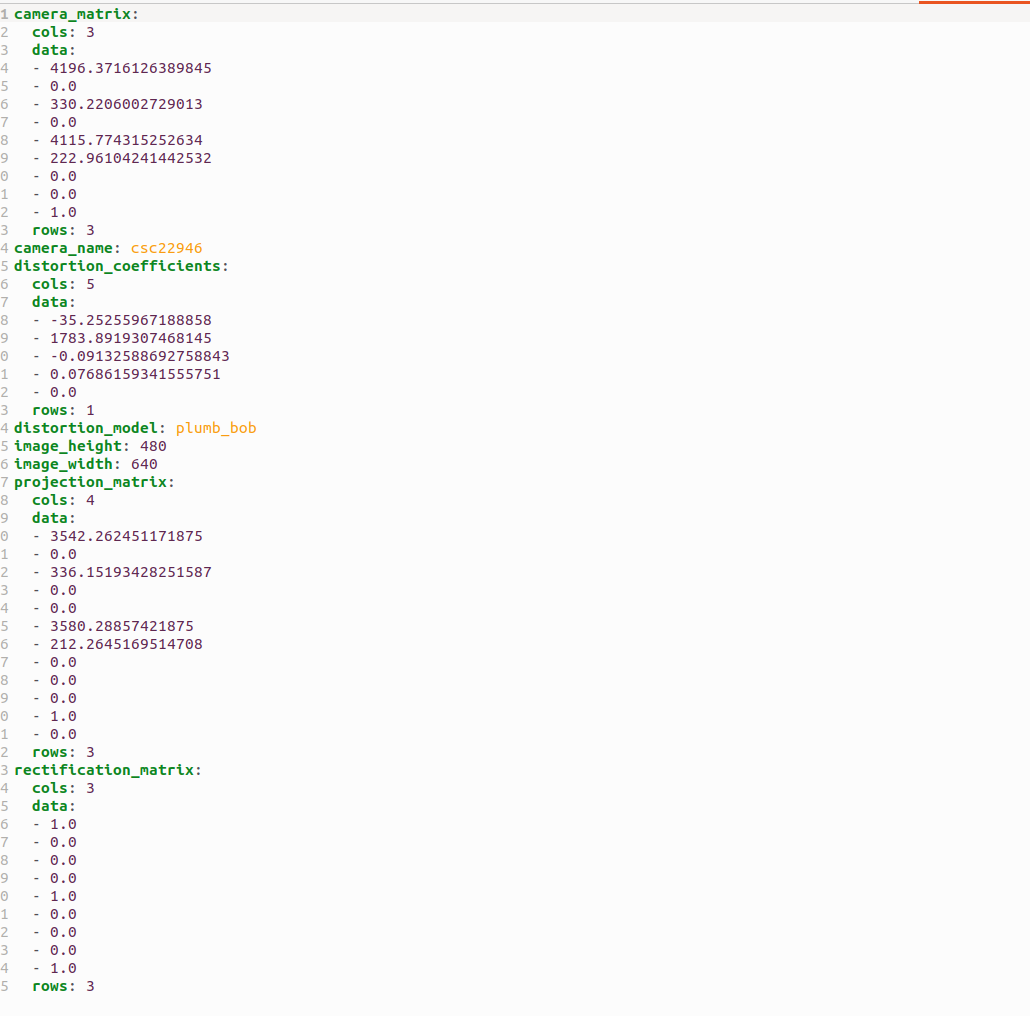Click the value 4115.774315252634
The image size is (1030, 1016).
coord(126,141)
